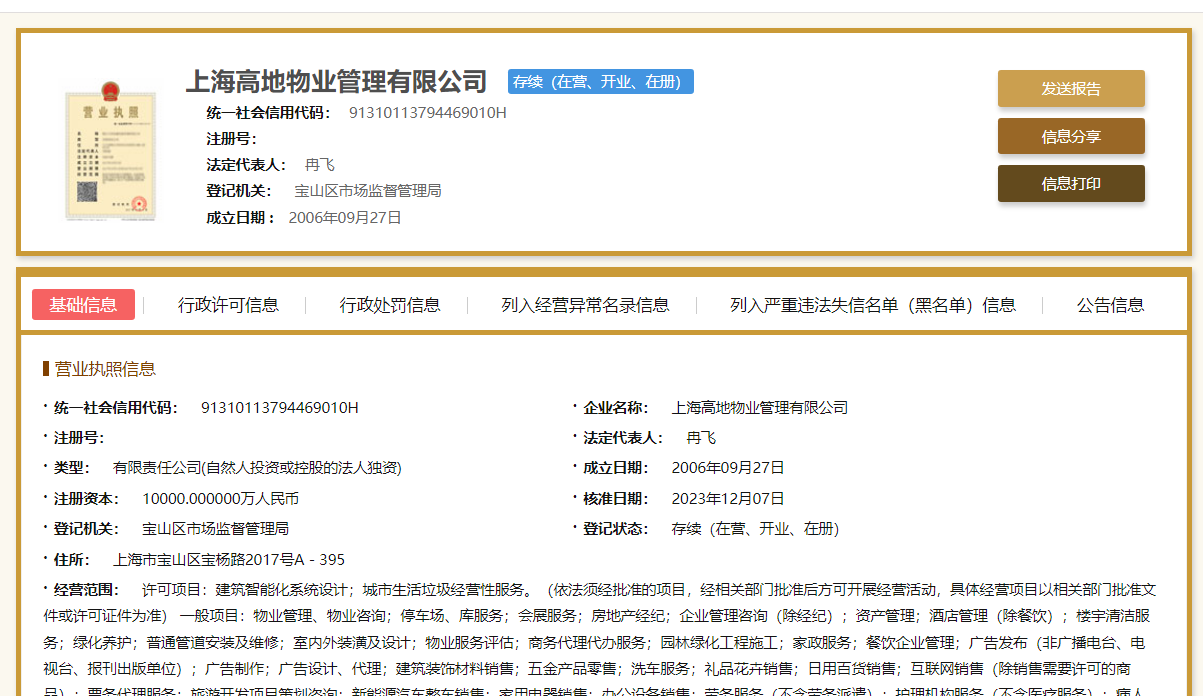Open the 列入严重违法失信名单（黑名单）信息 tab
This screenshot has height=696, width=1203.
pos(872,305)
